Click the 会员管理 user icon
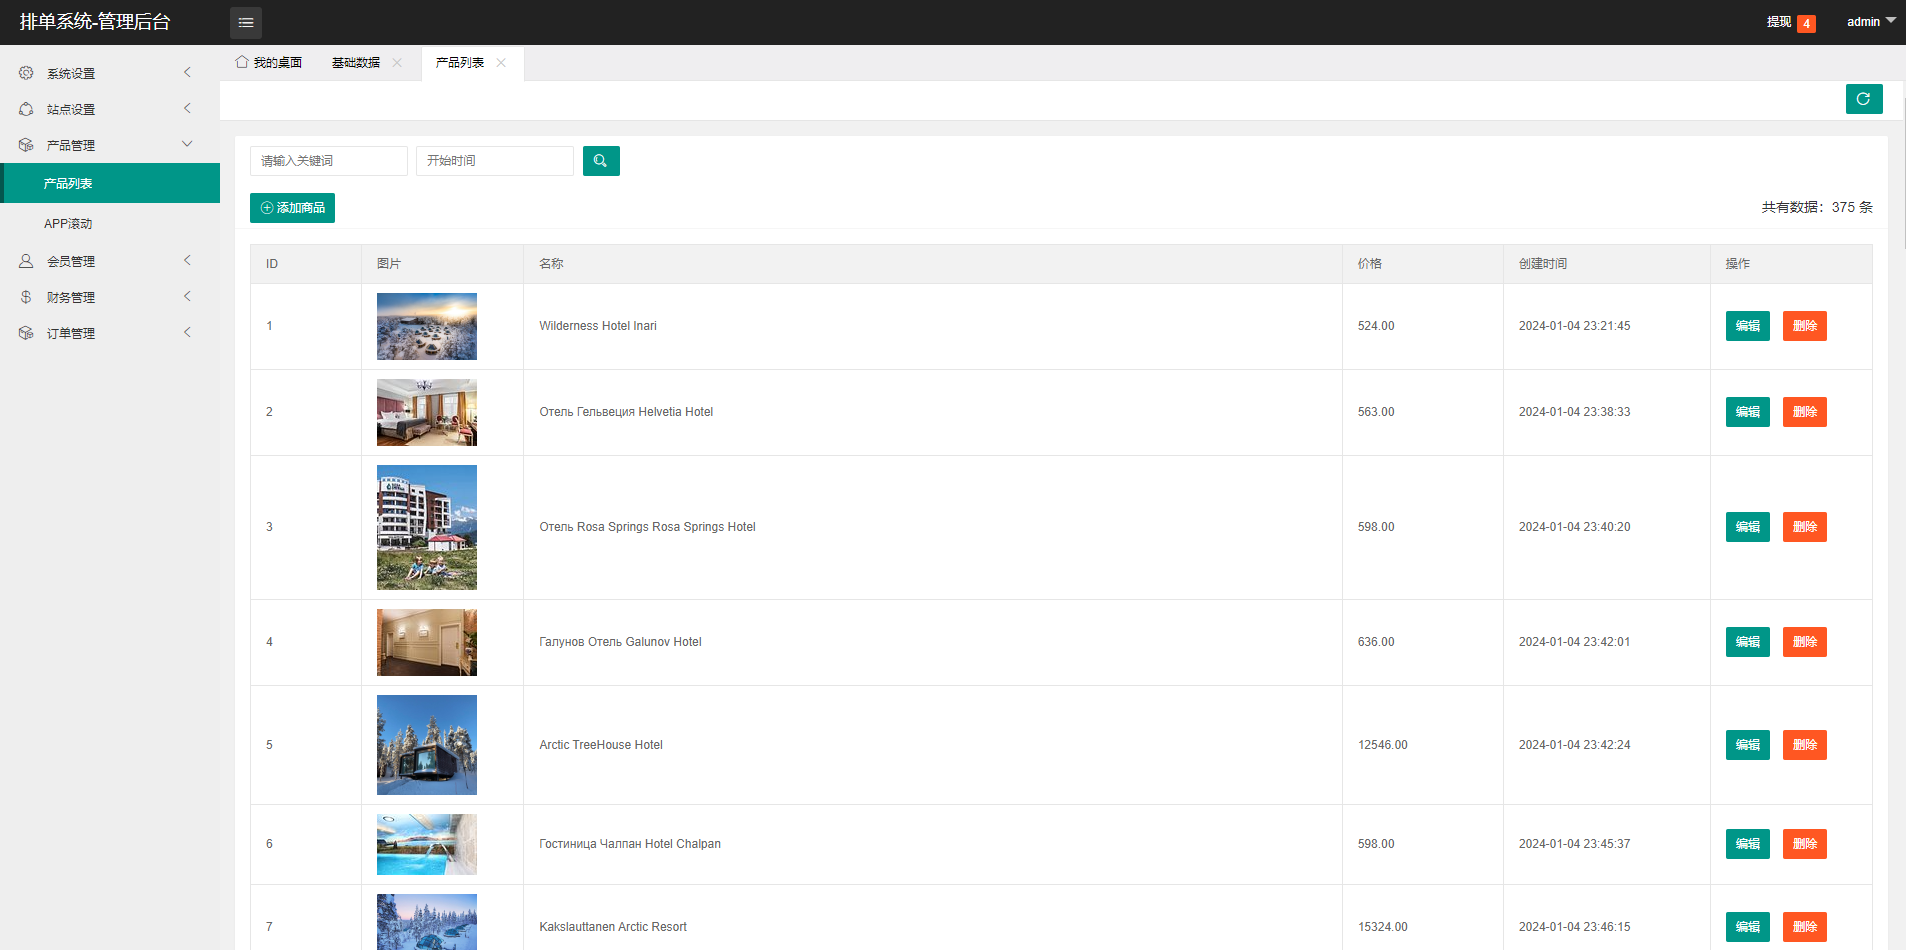Image resolution: width=1906 pixels, height=950 pixels. [x=26, y=261]
